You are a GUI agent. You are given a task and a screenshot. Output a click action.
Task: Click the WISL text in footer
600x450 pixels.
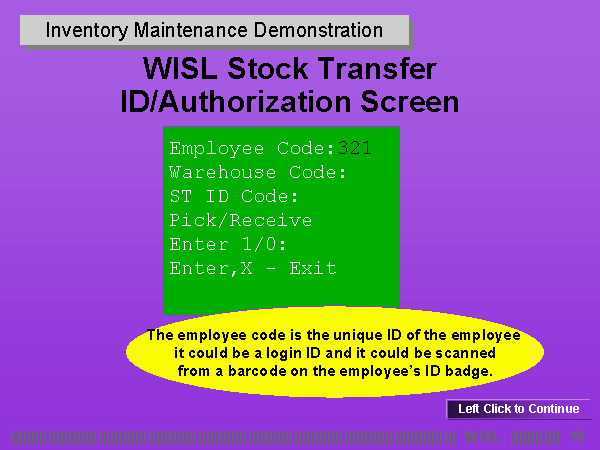tap(483, 437)
